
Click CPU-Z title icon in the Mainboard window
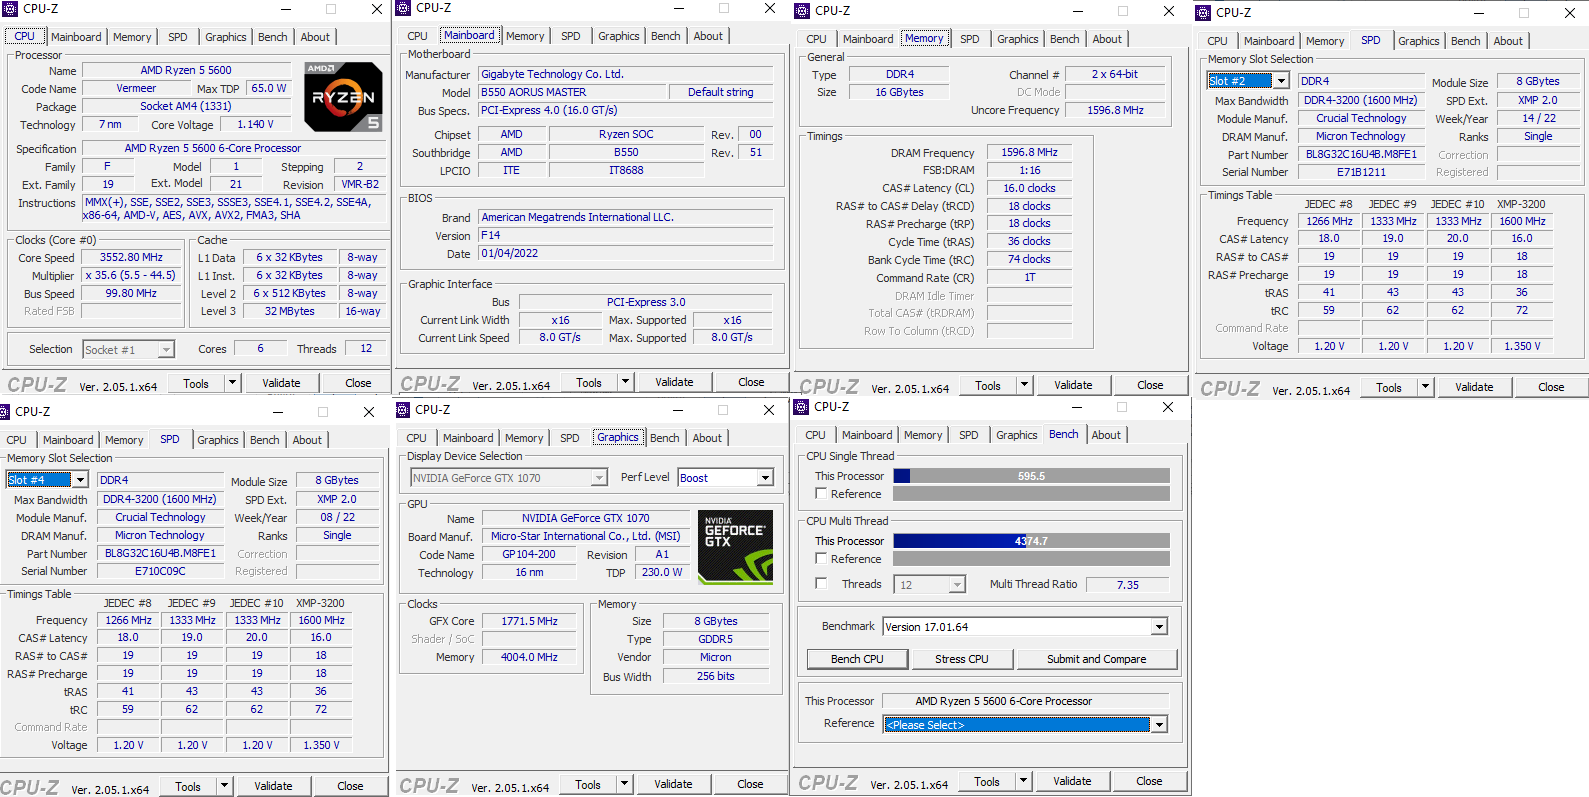pos(403,8)
